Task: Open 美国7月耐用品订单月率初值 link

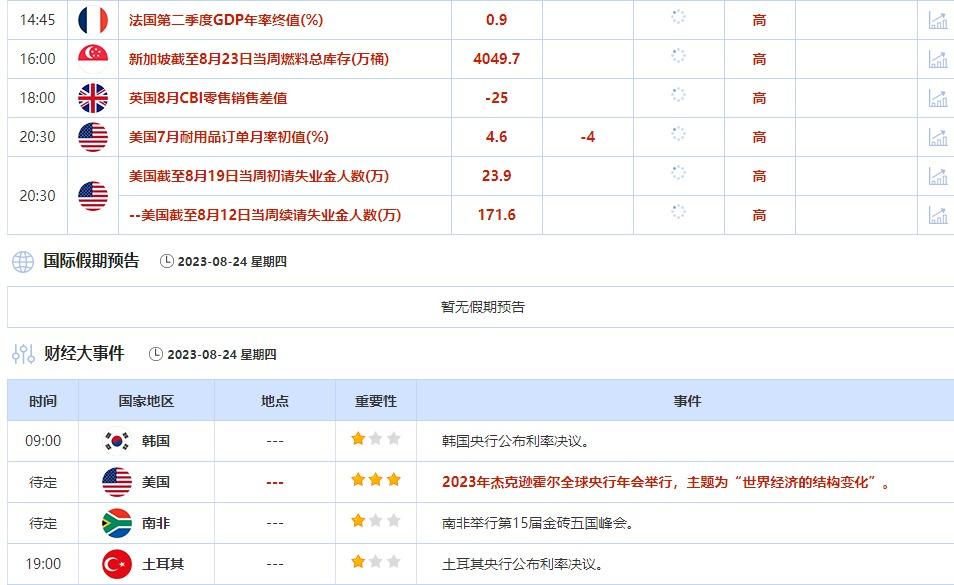Action: 229,137
